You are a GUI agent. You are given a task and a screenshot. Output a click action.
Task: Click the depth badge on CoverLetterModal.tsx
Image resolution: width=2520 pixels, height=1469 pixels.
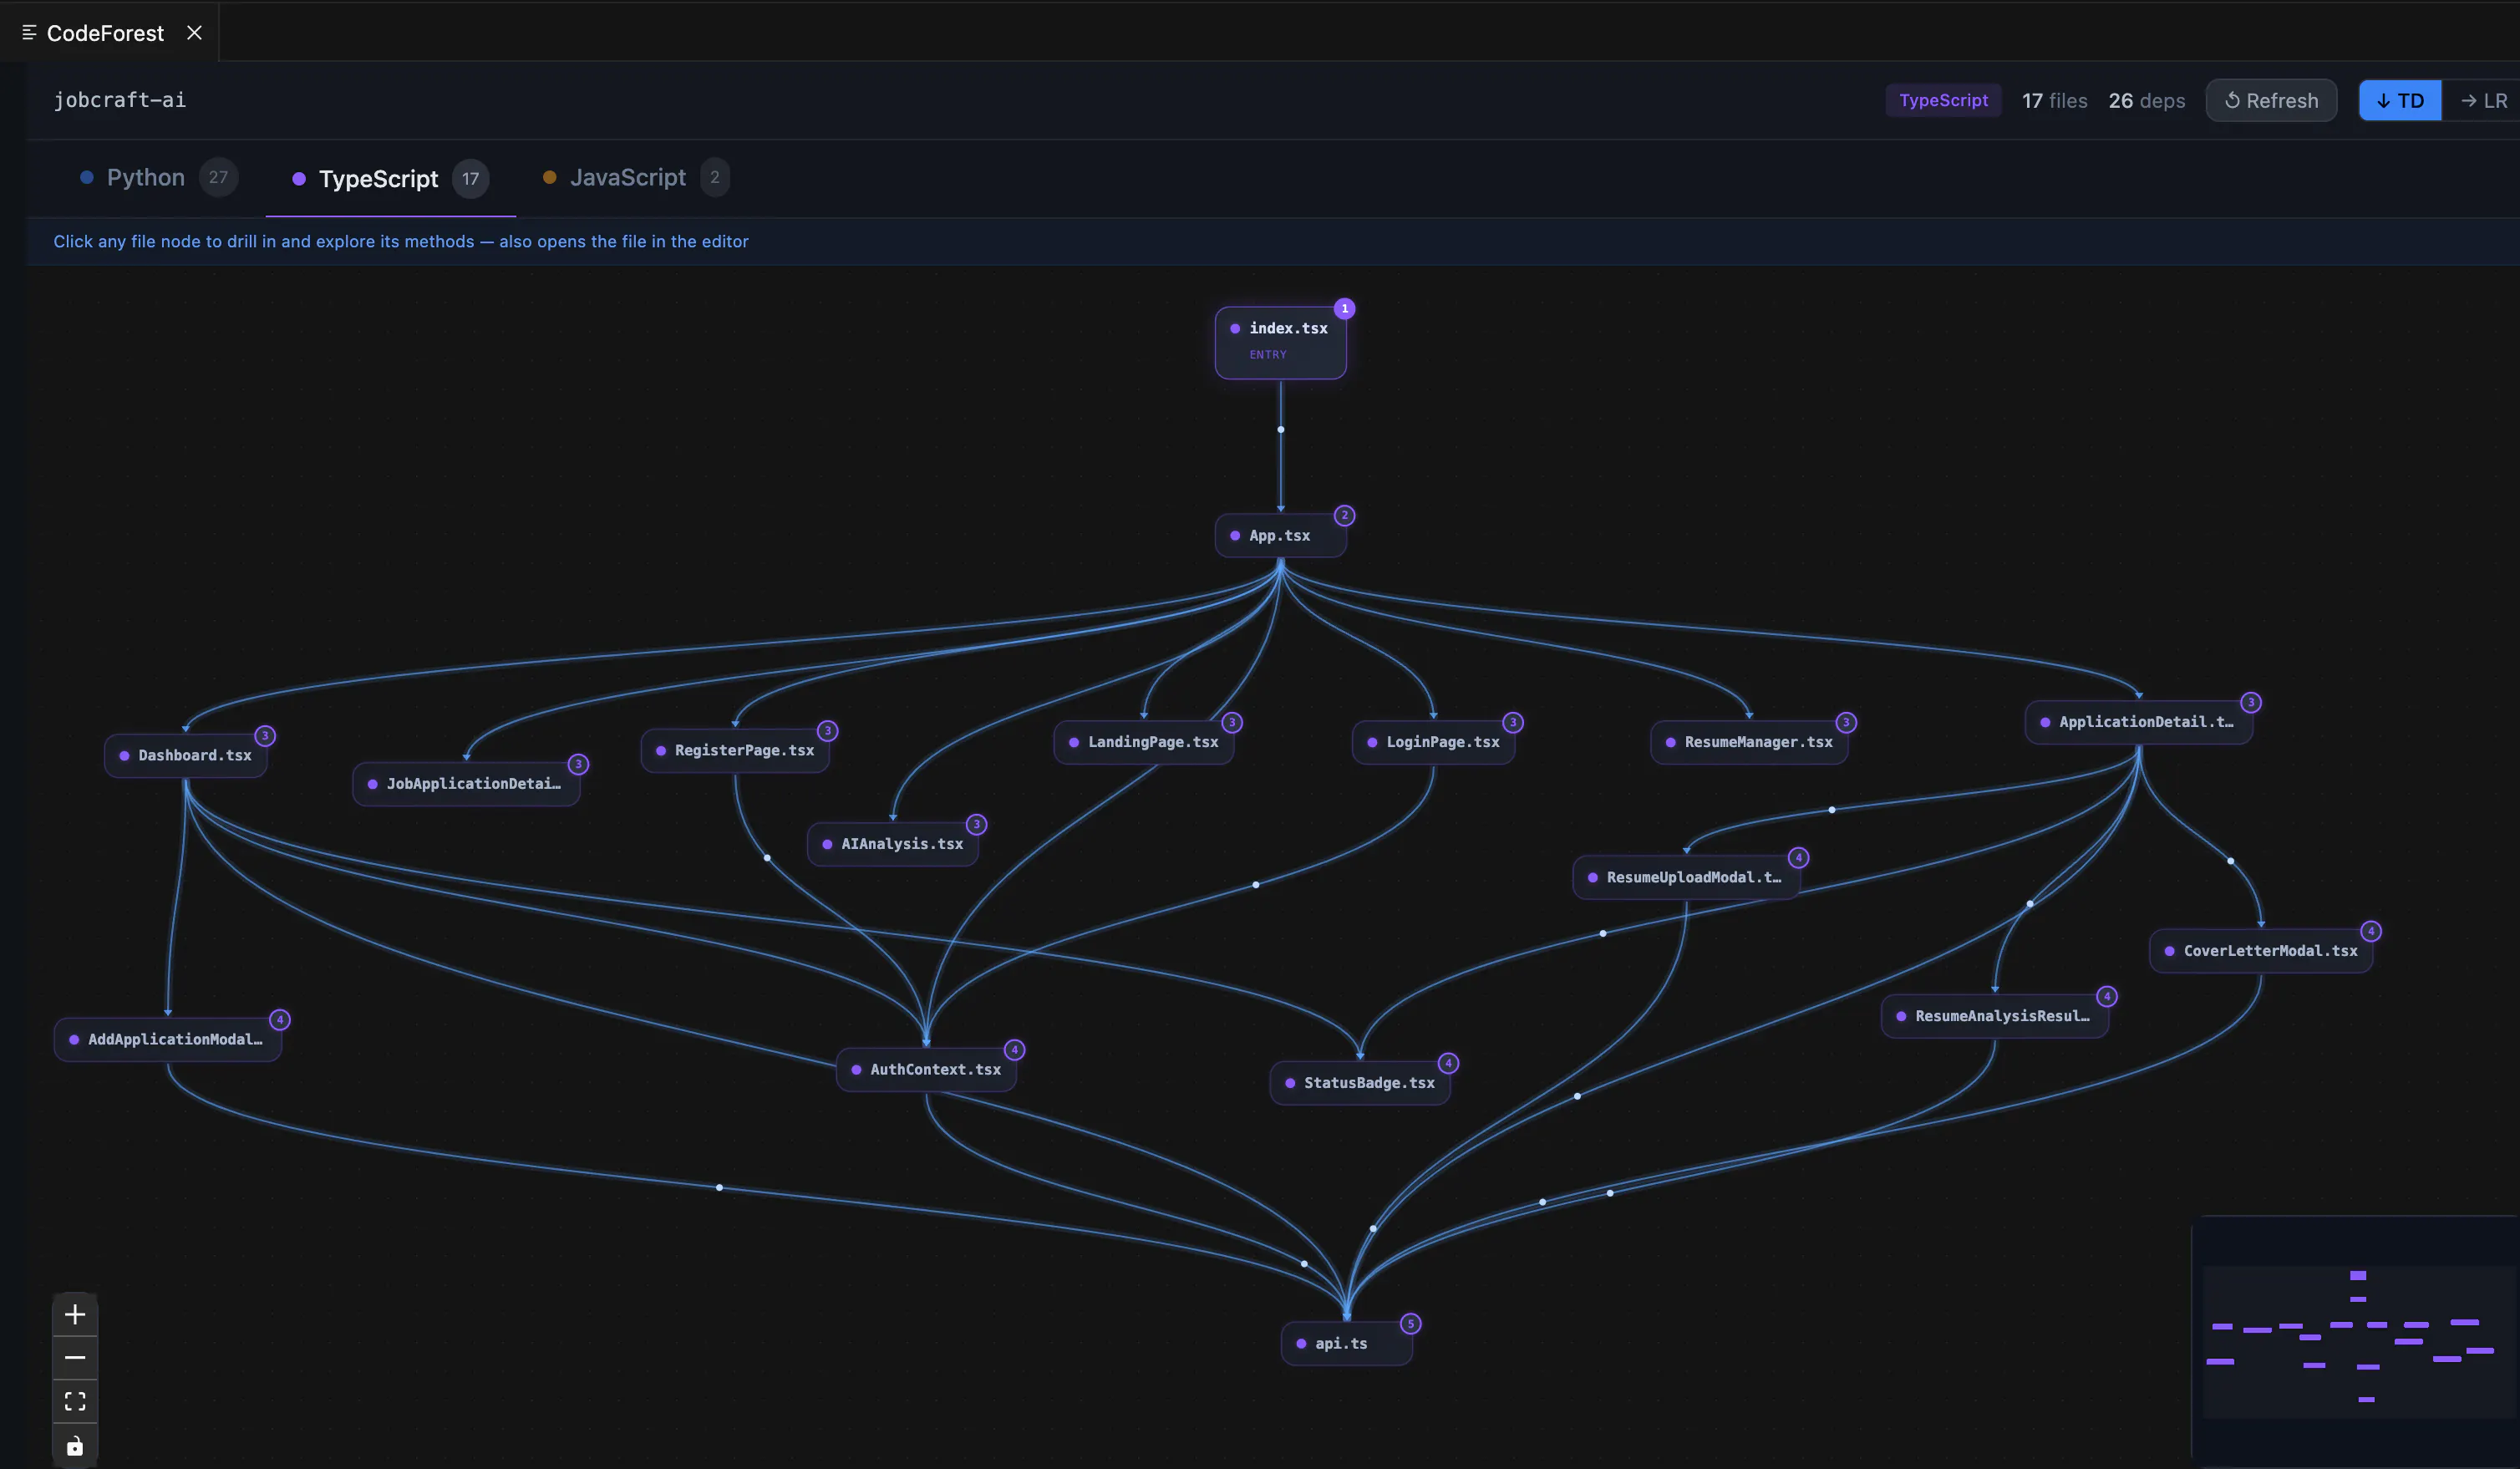tap(2370, 931)
